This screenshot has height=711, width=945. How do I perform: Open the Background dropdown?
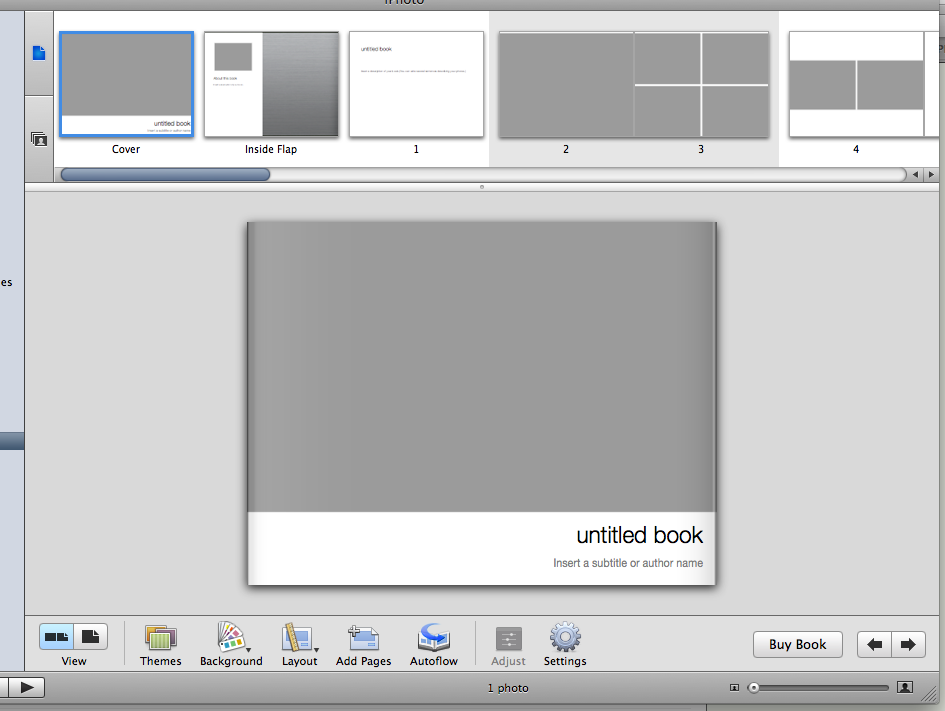(231, 638)
